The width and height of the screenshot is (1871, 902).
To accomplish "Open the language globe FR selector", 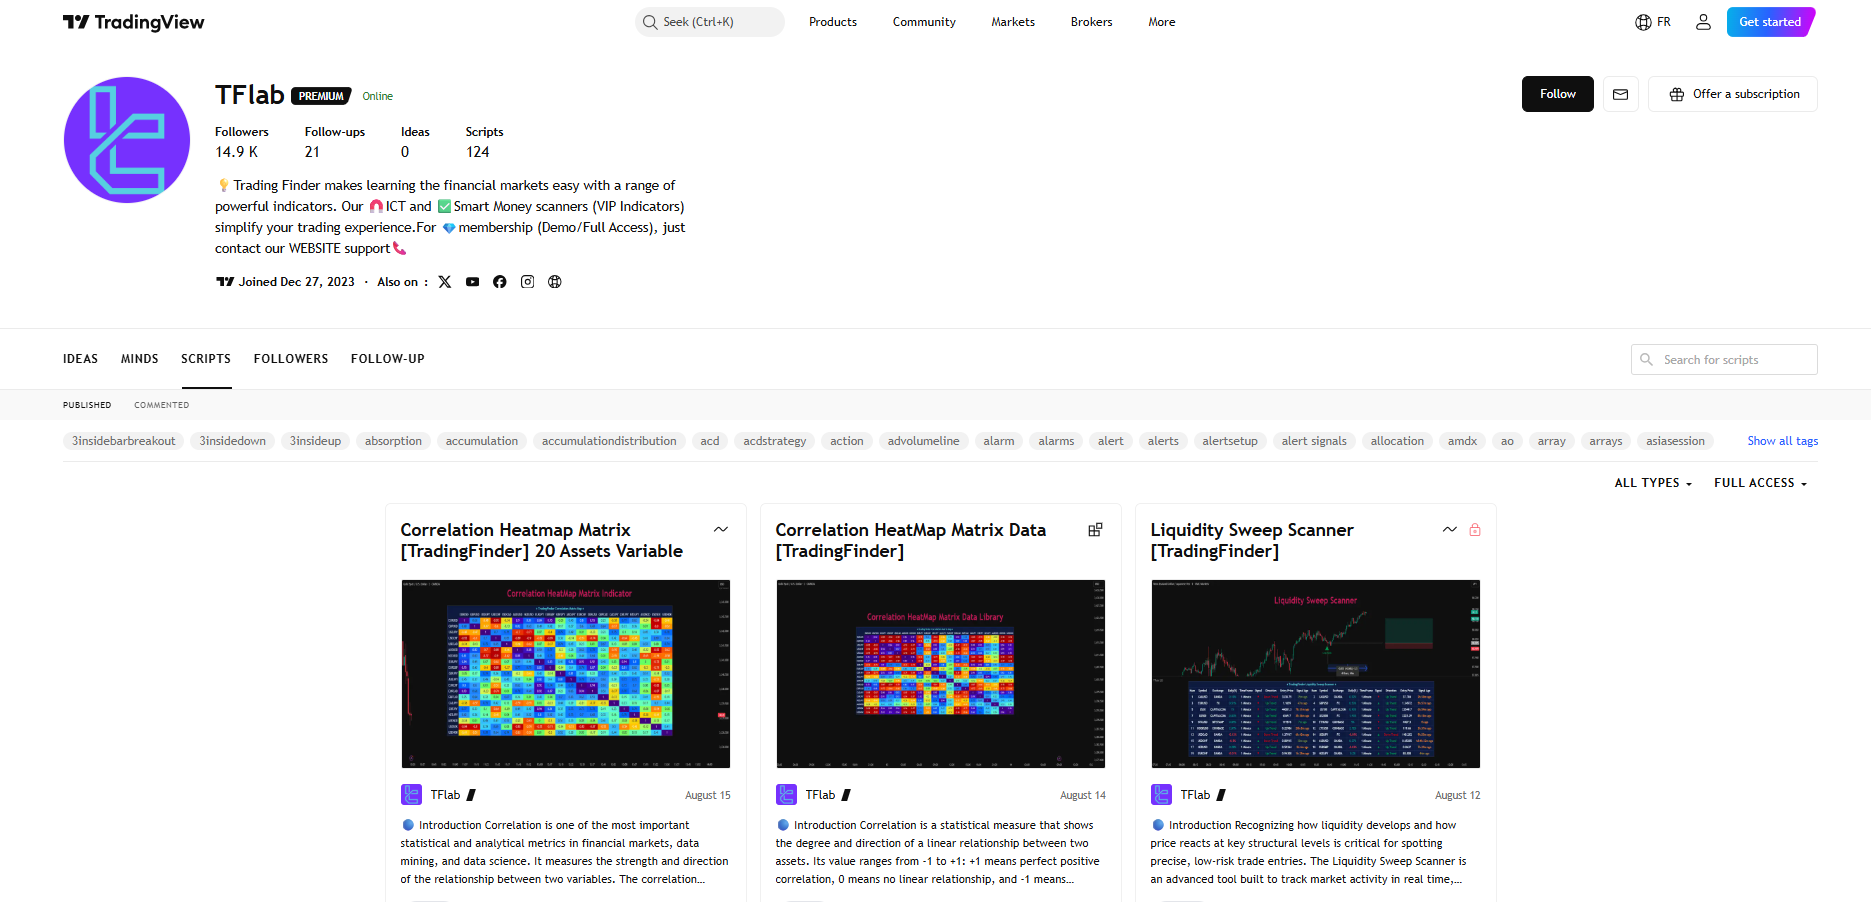I will (x=1653, y=22).
